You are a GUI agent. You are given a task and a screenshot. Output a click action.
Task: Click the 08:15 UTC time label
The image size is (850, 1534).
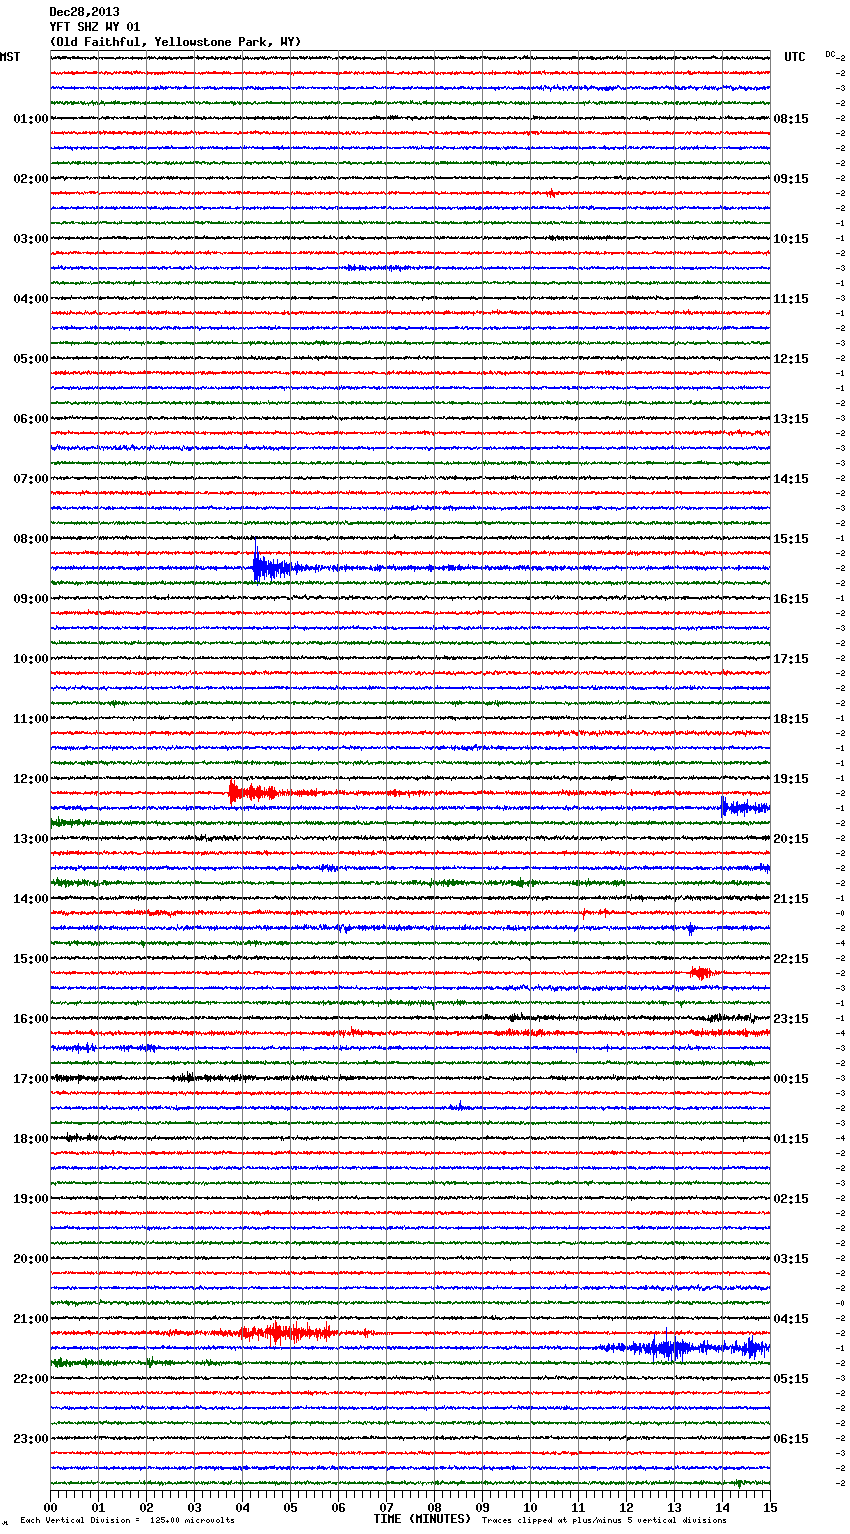[791, 119]
